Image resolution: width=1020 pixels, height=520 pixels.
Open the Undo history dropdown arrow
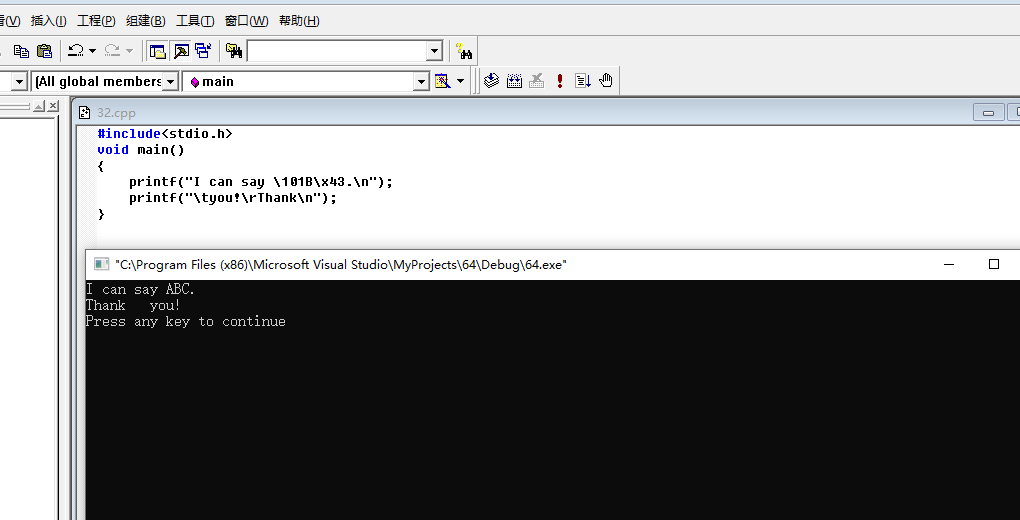tap(92, 51)
